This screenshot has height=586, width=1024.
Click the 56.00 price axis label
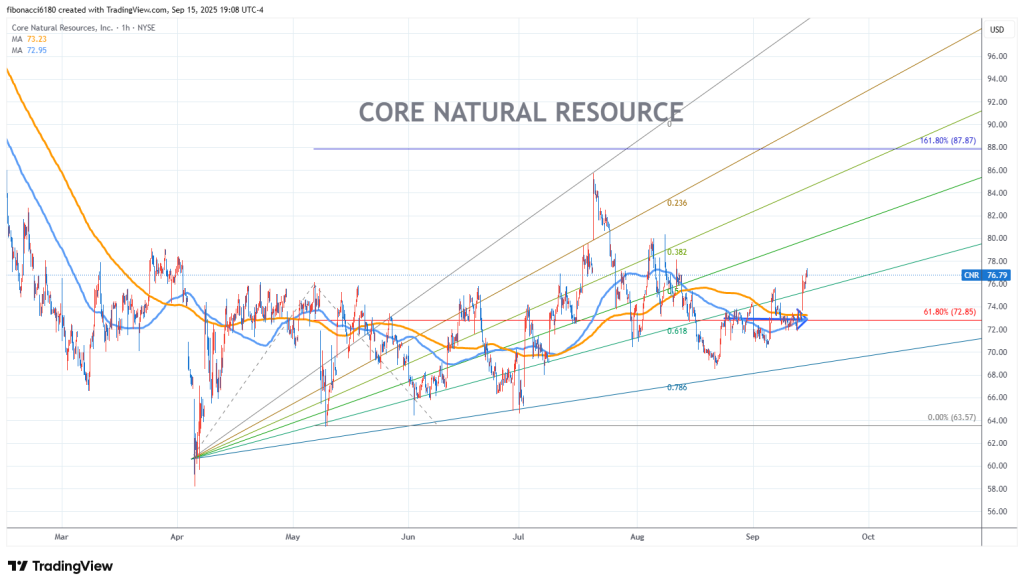(x=997, y=512)
